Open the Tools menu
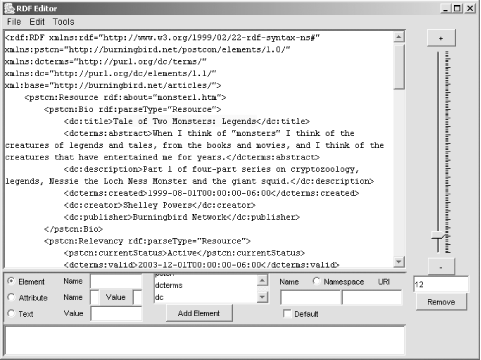 click(63, 22)
